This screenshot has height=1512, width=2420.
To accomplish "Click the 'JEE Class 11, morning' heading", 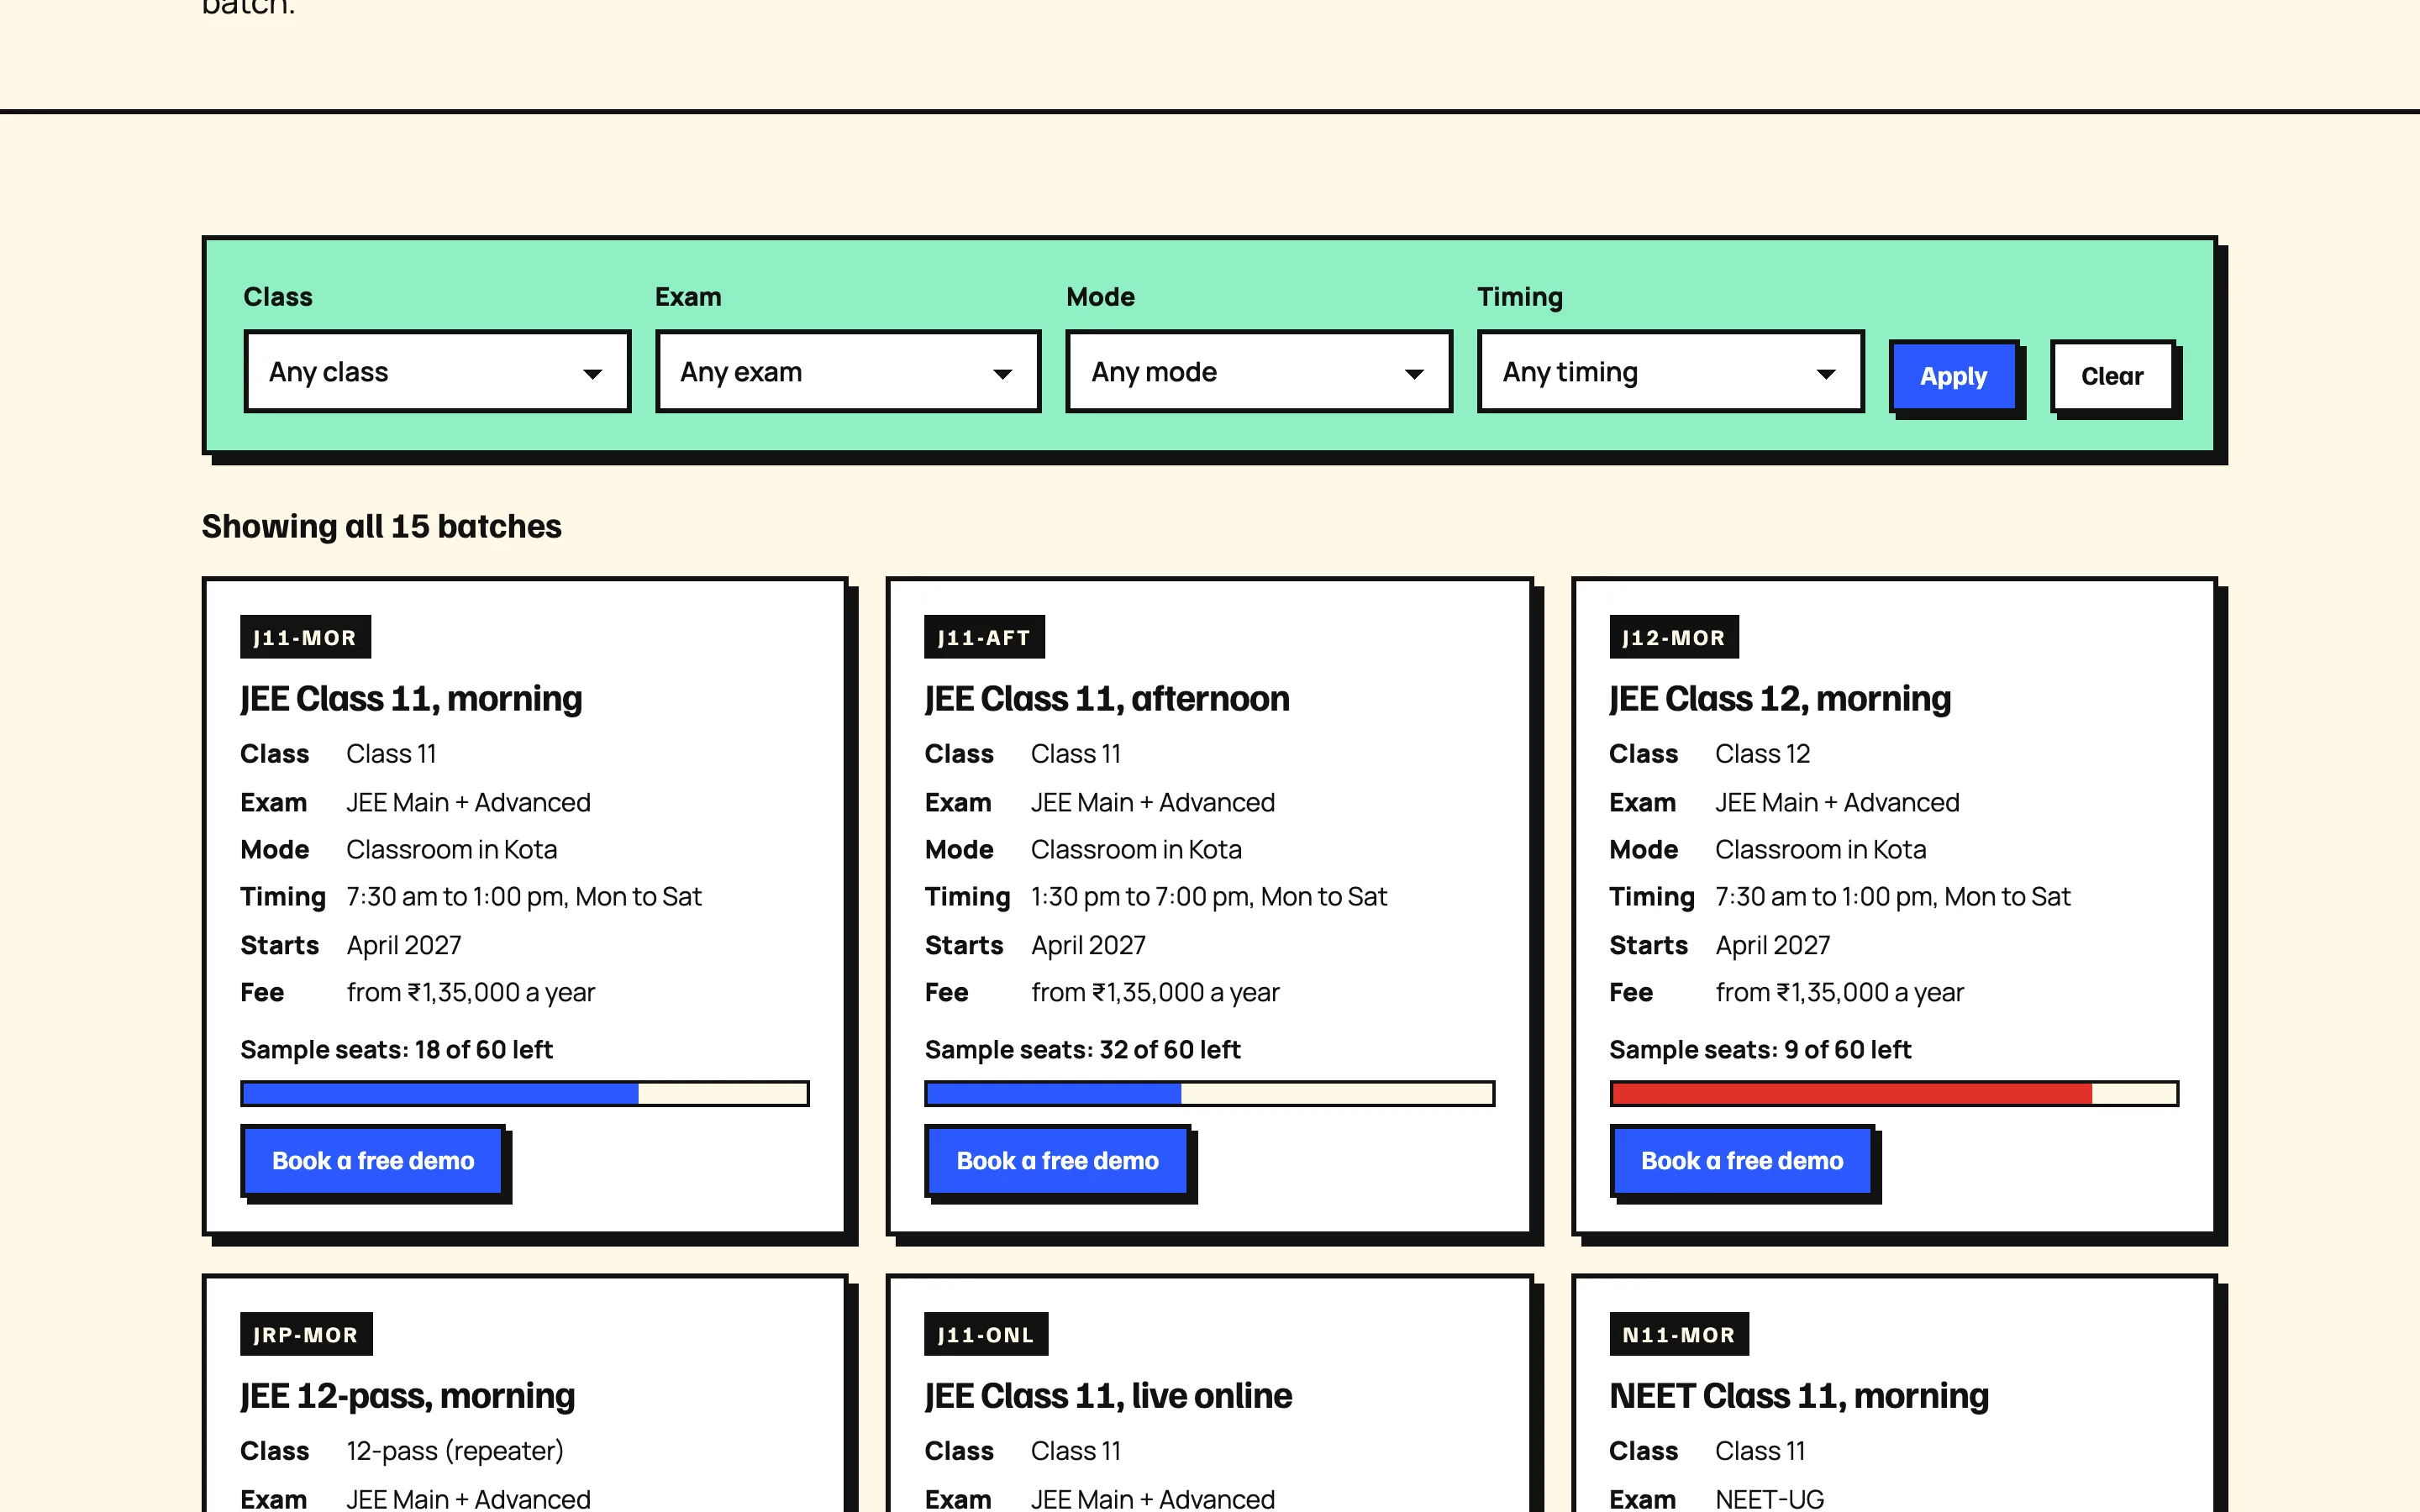I will click(411, 698).
